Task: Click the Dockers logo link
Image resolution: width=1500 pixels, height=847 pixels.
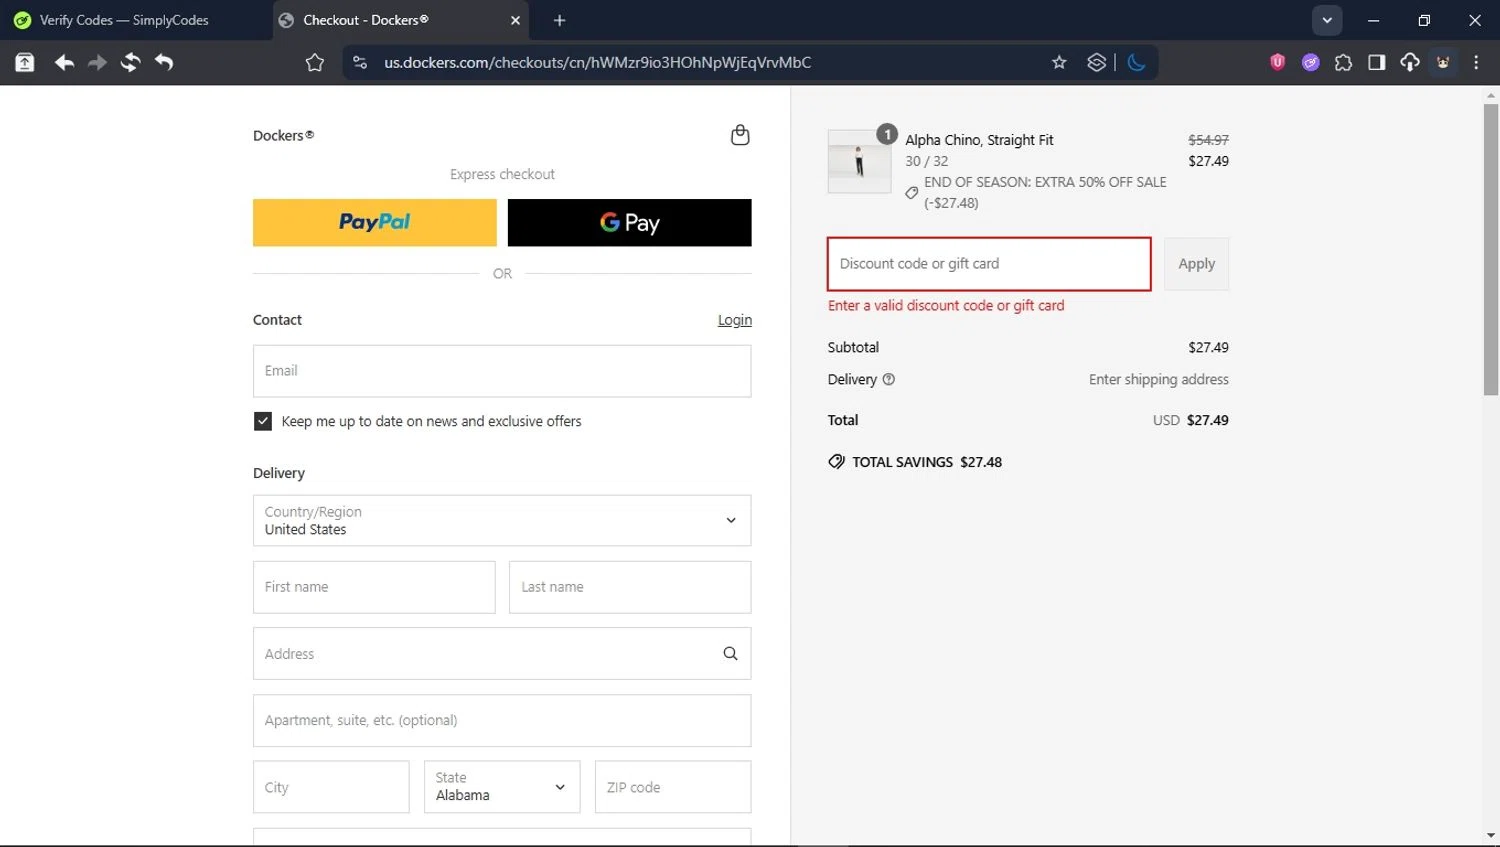Action: [283, 135]
